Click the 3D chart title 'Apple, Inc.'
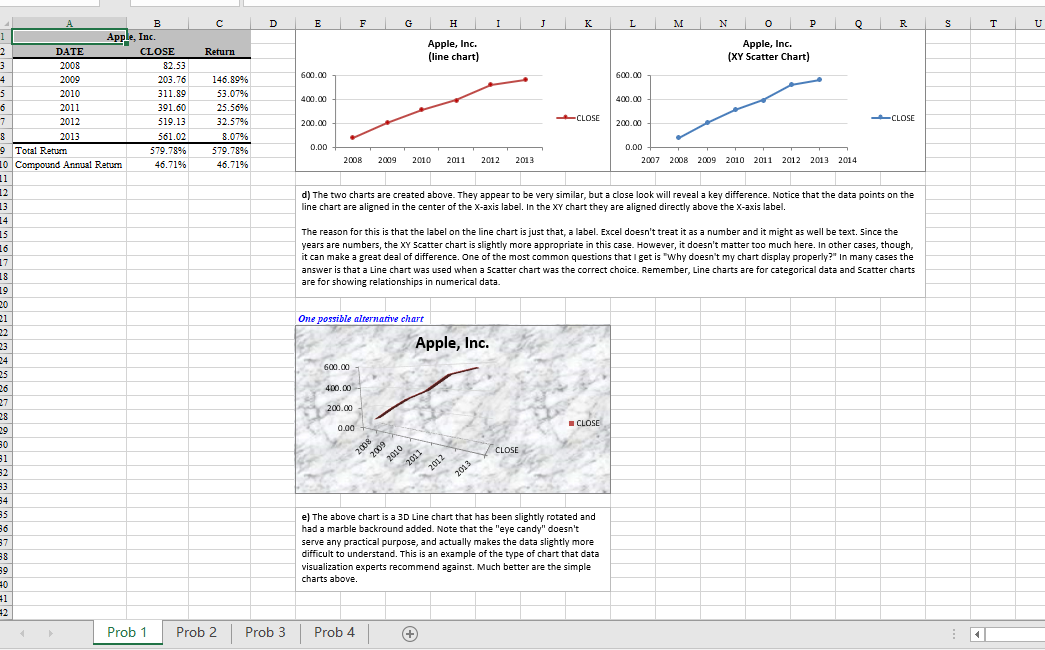Viewport: 1045px width, 650px height. coord(453,343)
